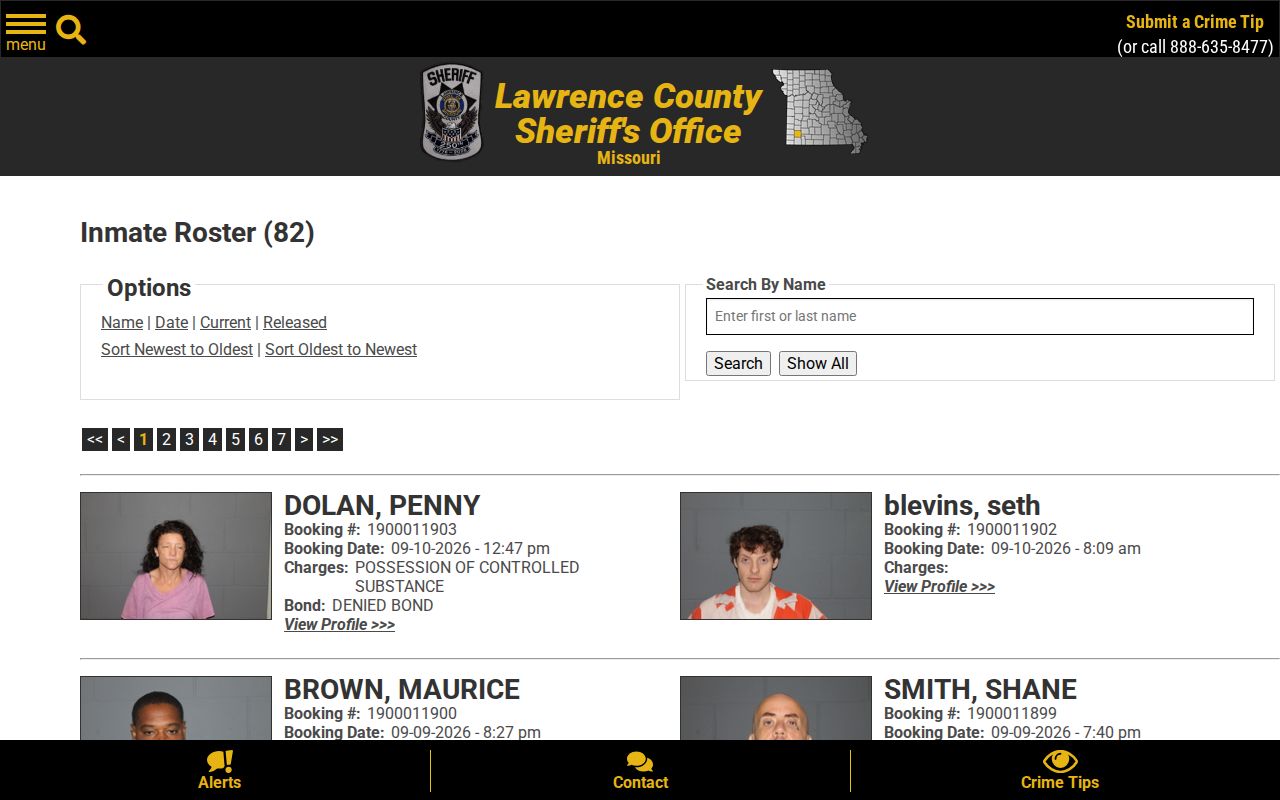
Task: View Profile for DOLAN, PENNY
Action: click(x=339, y=624)
